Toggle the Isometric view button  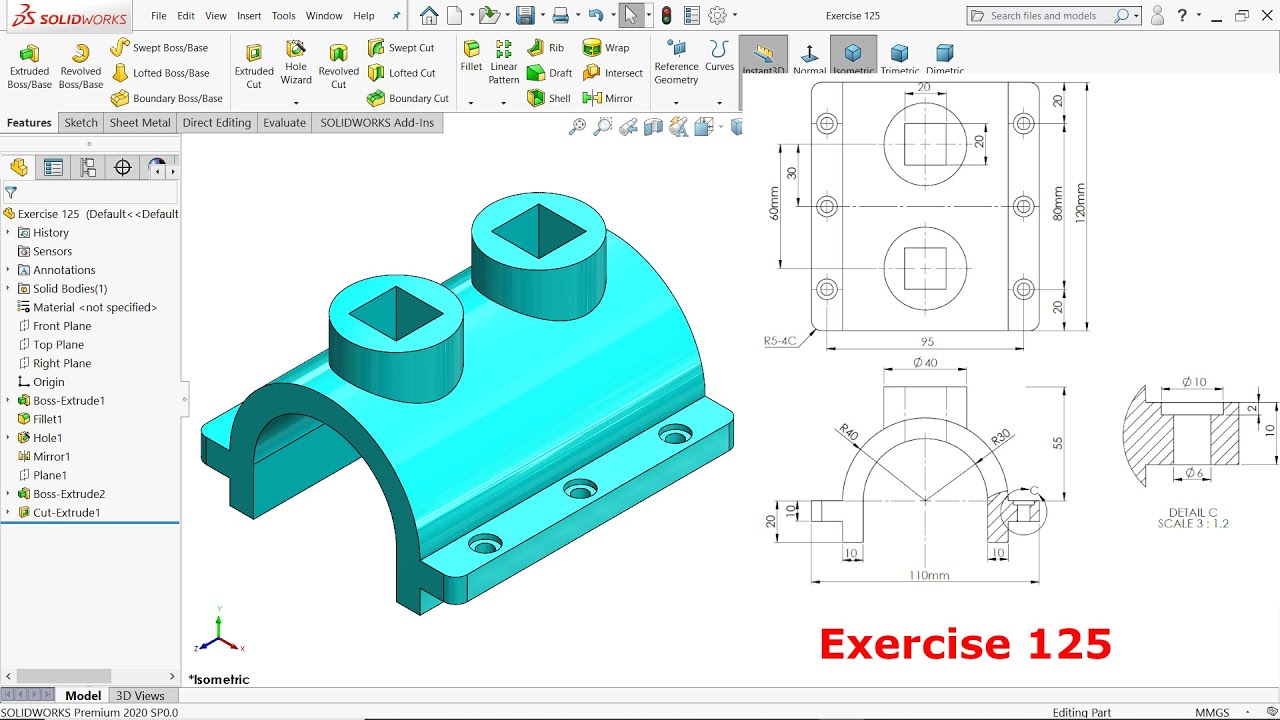tap(853, 56)
